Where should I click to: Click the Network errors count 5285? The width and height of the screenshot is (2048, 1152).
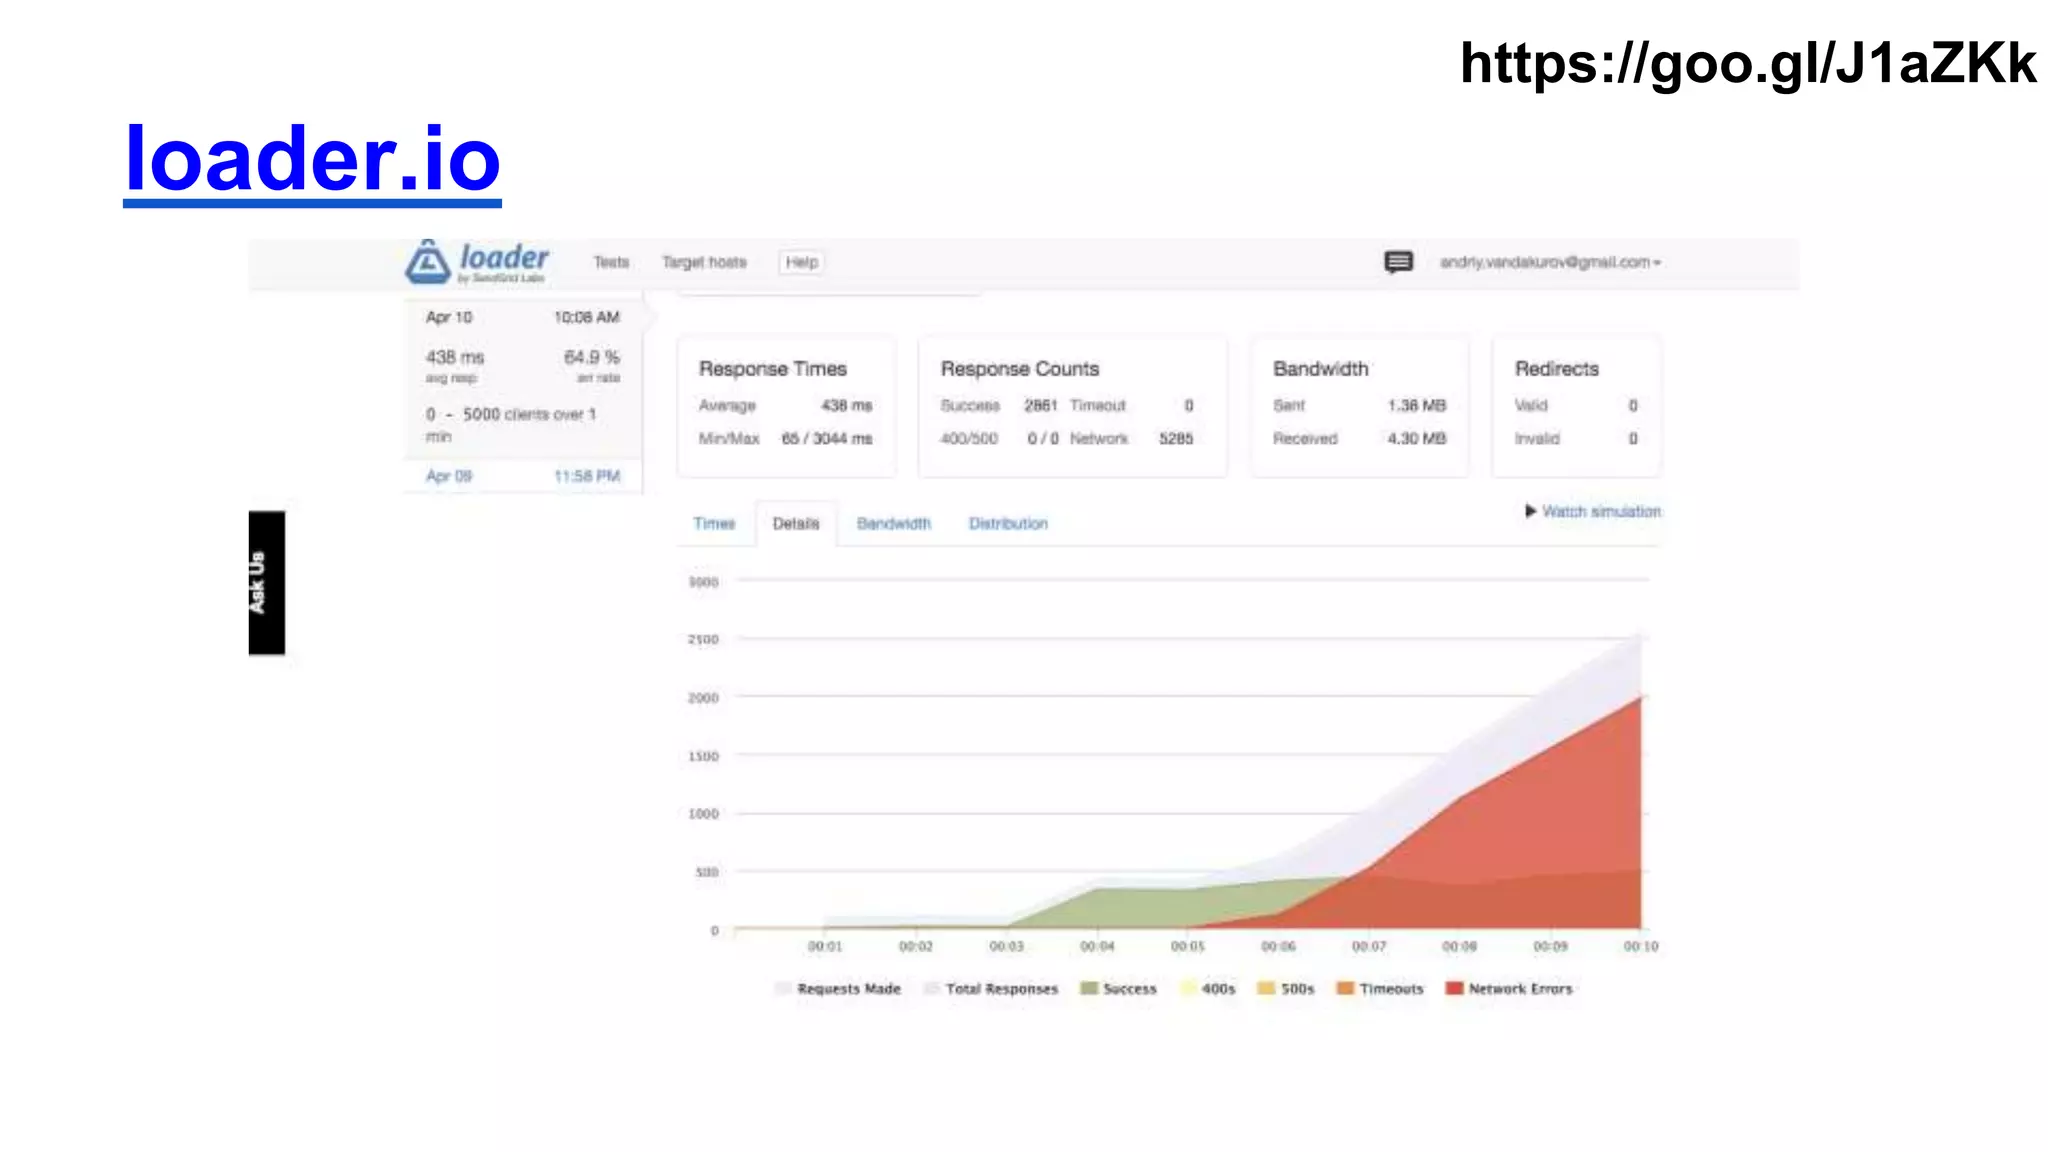[x=1176, y=439]
